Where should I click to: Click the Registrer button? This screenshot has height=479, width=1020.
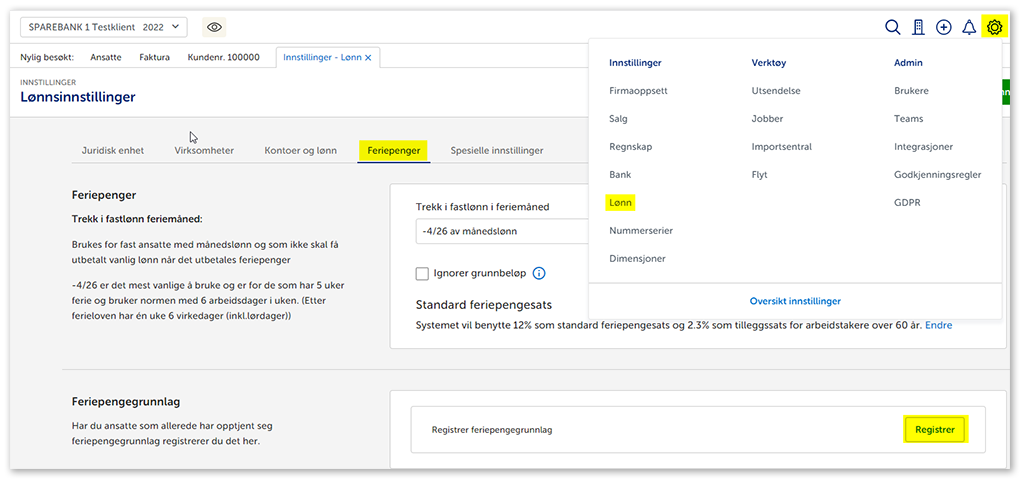point(934,430)
